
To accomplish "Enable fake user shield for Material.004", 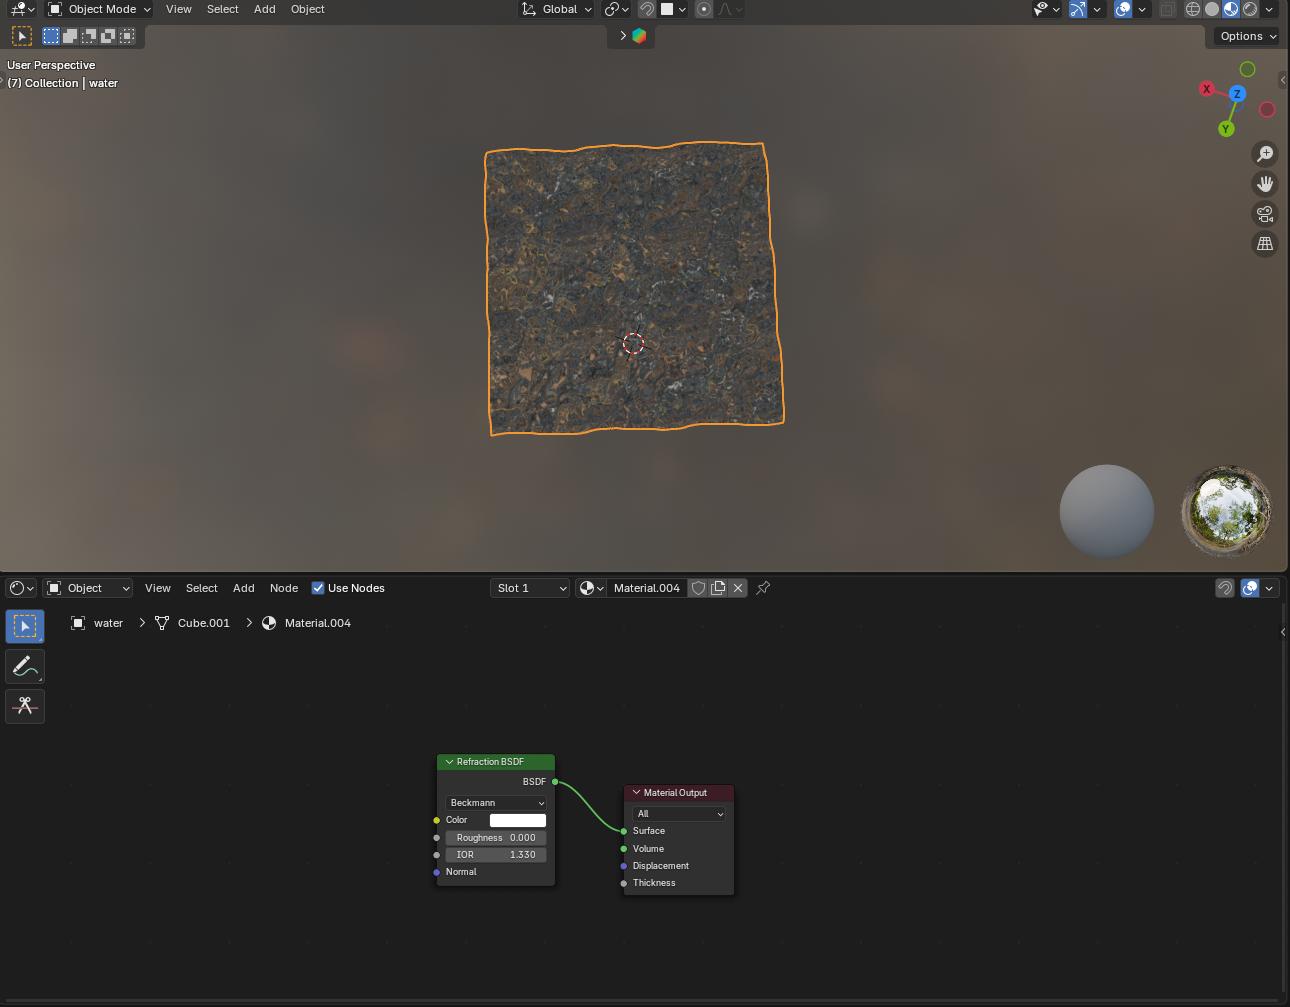I will point(699,588).
